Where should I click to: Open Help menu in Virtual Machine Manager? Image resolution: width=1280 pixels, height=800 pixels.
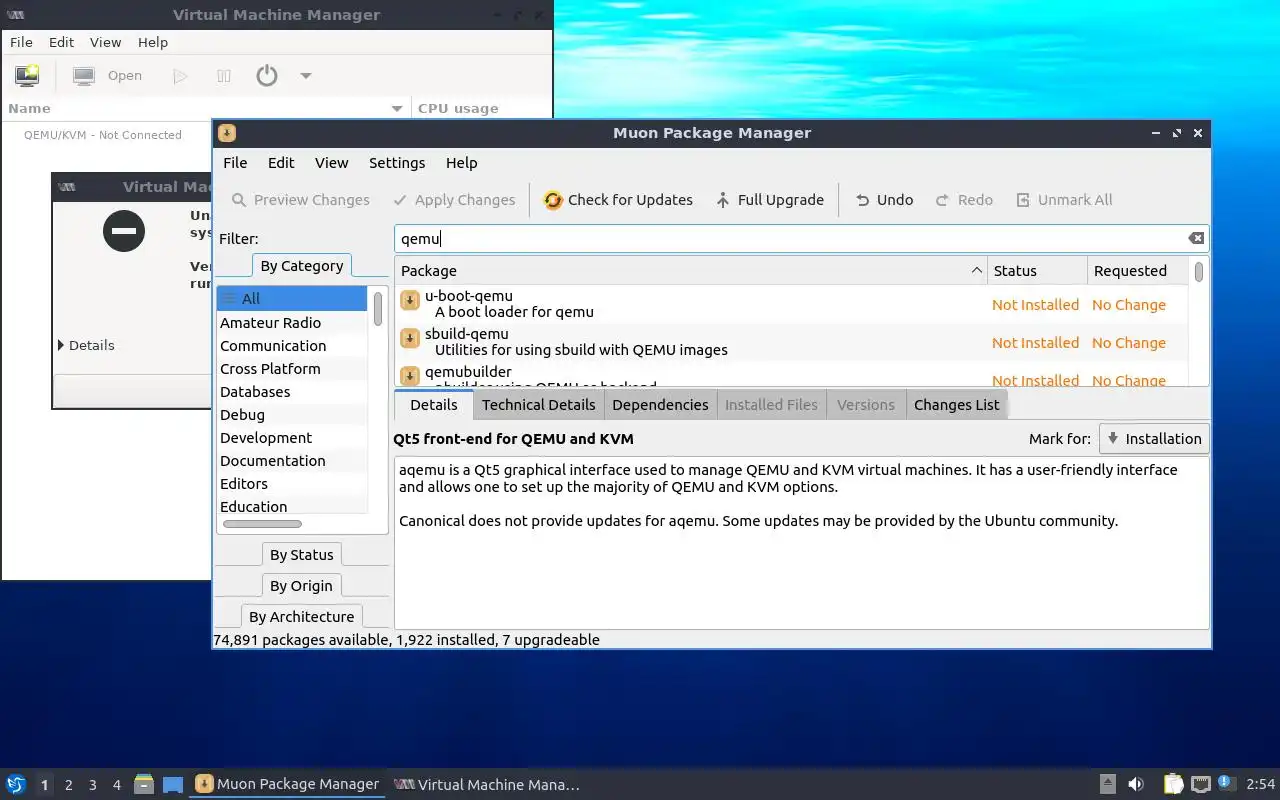[153, 42]
